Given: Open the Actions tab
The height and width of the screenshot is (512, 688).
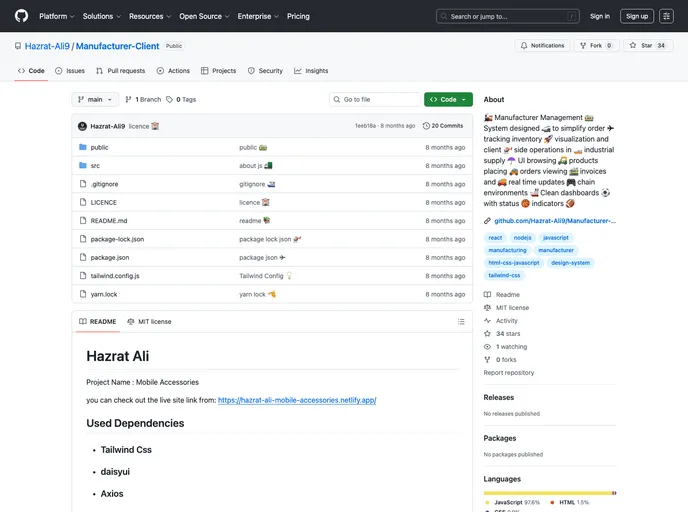Looking at the screenshot, I should pyautogui.click(x=173, y=71).
